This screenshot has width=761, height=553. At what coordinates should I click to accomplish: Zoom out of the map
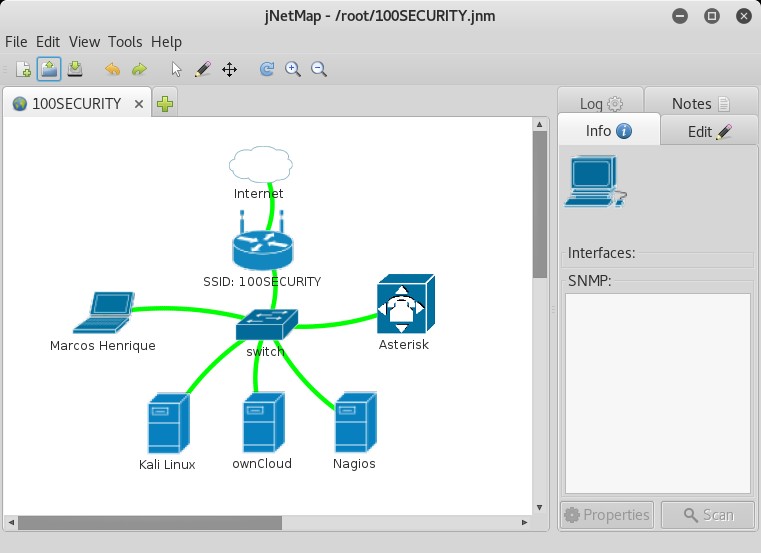(319, 69)
